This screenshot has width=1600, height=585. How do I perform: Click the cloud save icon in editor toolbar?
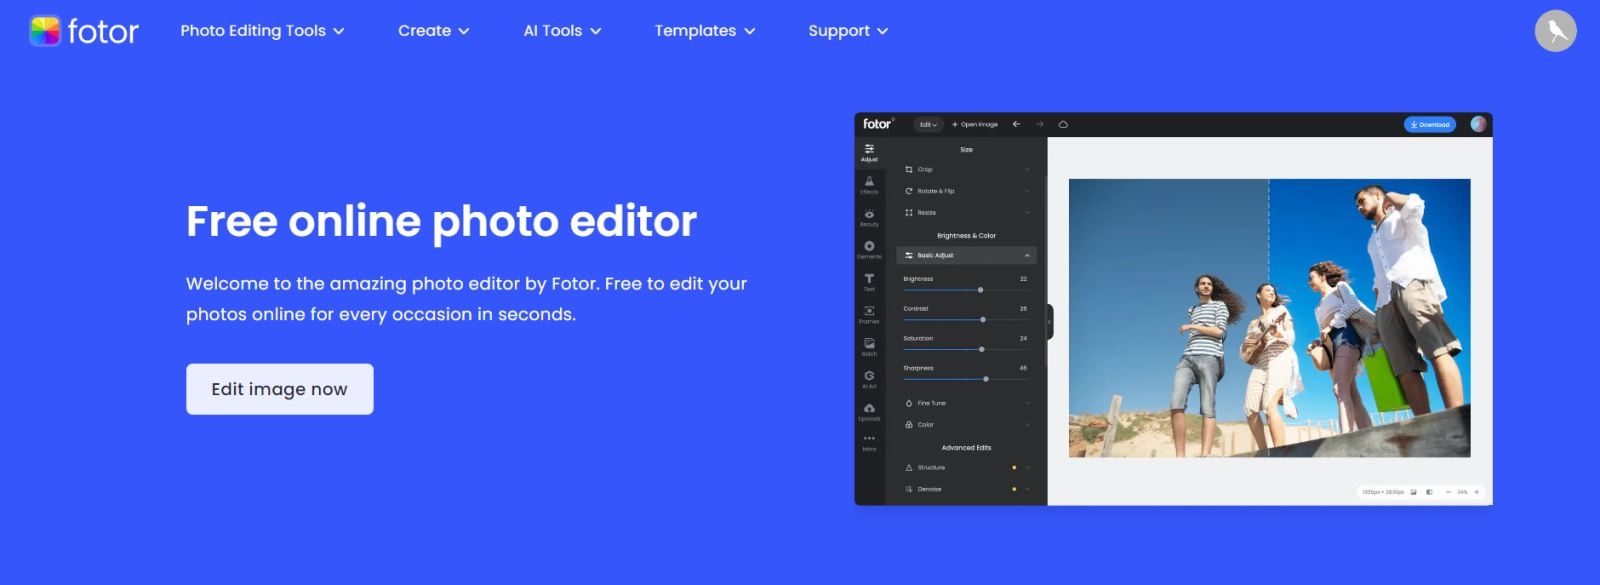click(1063, 125)
